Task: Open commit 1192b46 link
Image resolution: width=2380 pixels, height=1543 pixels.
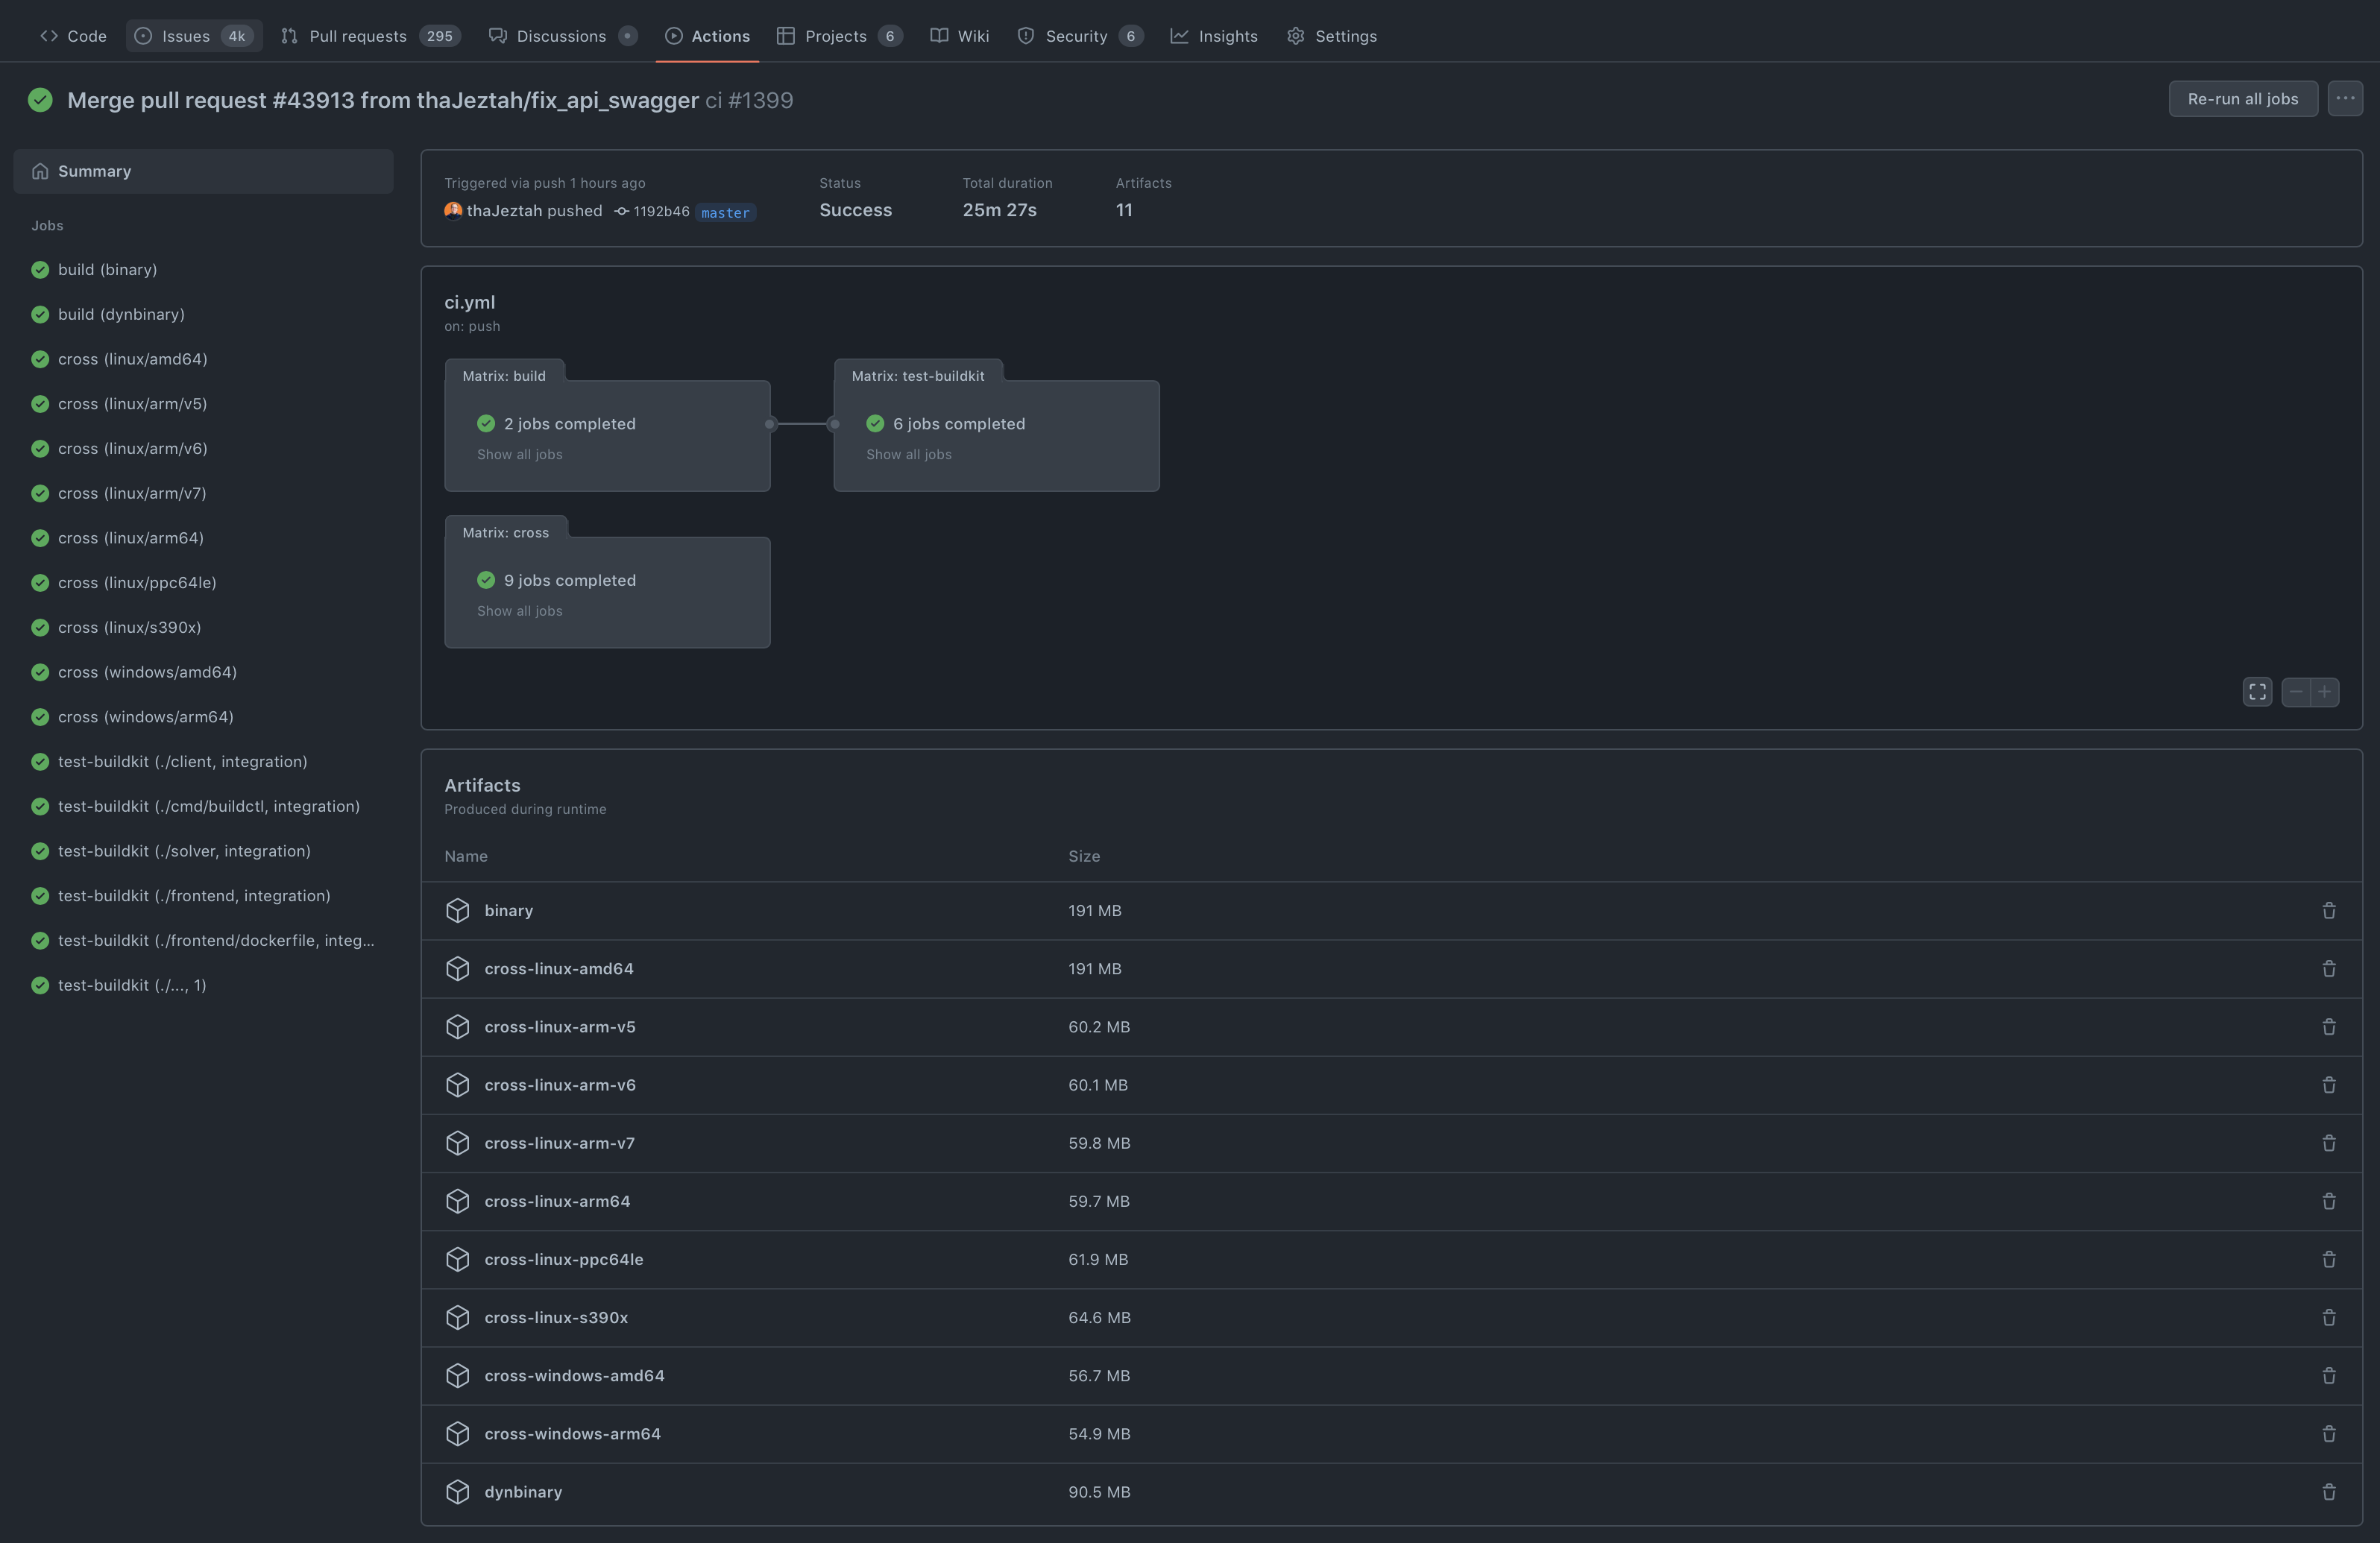Action: pyautogui.click(x=661, y=211)
